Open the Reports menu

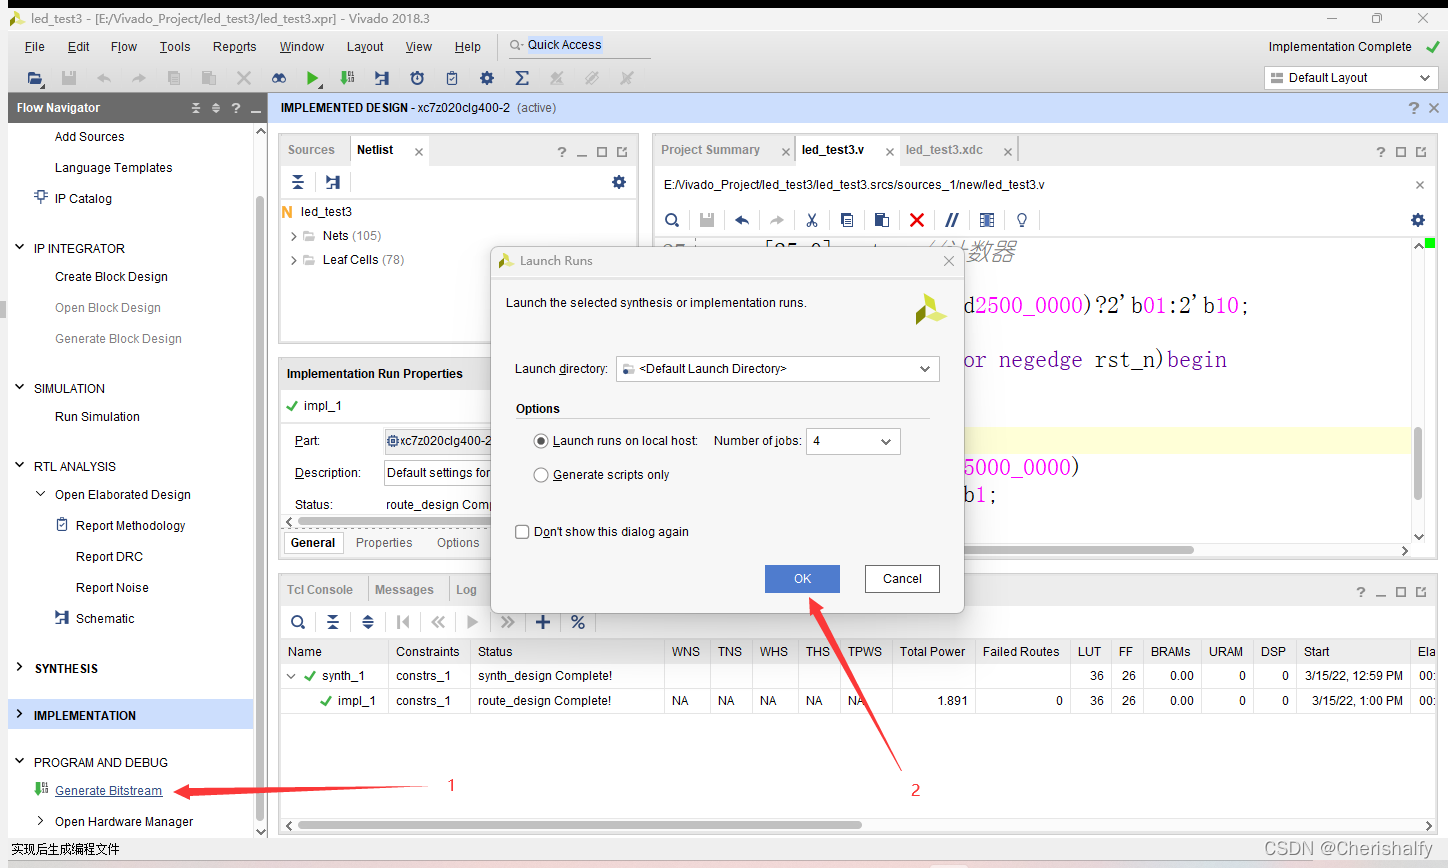[x=235, y=47]
